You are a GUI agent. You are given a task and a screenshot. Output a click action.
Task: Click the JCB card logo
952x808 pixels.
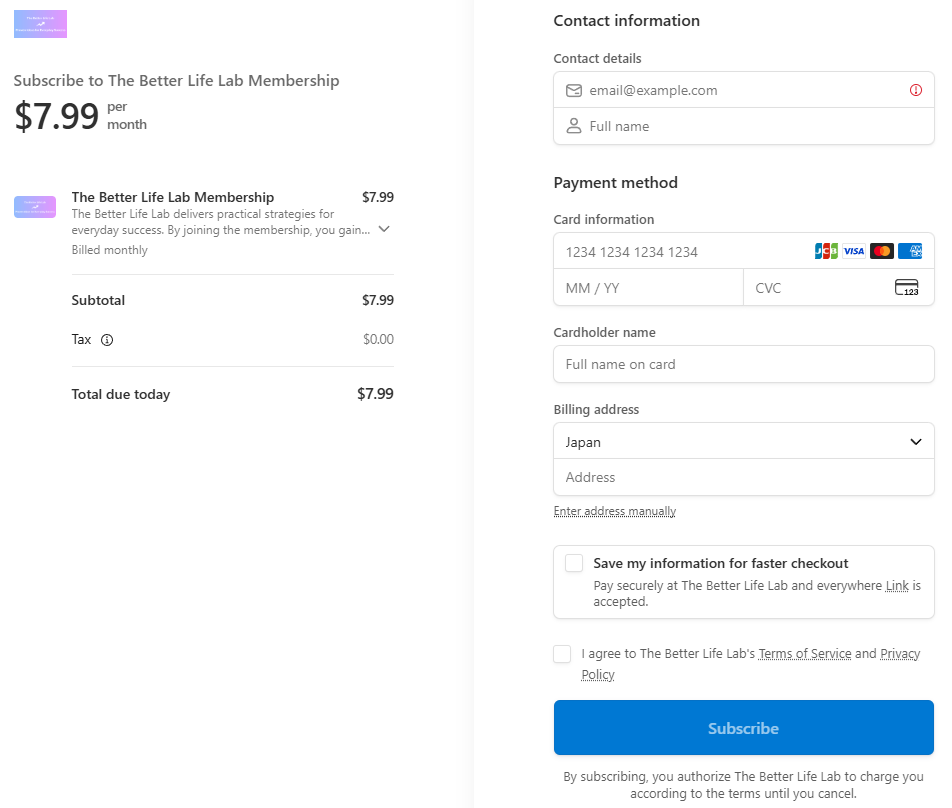point(826,252)
